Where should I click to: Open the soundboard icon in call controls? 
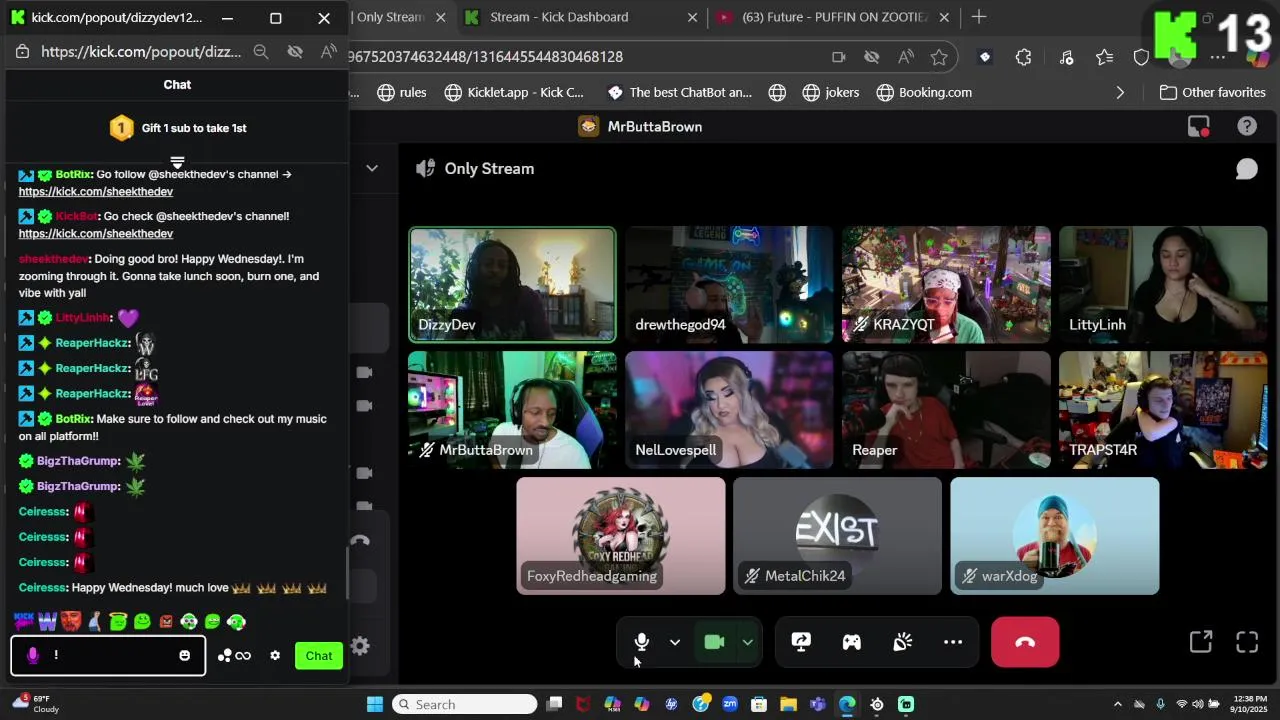(902, 642)
